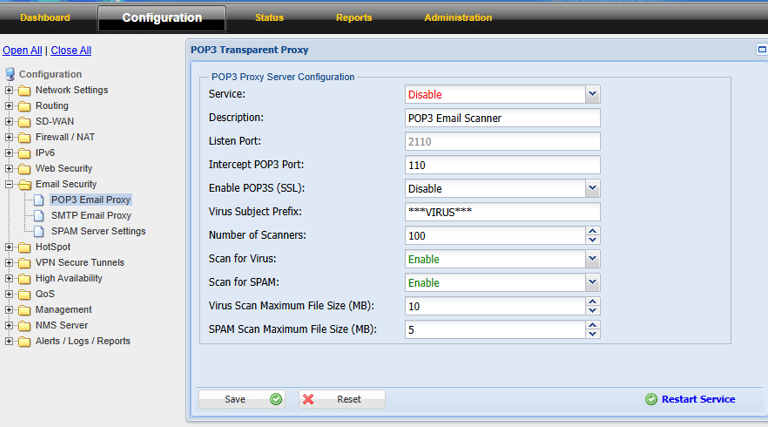Image resolution: width=768 pixels, height=427 pixels.
Task: Expand the High Availability plus box
Action: coord(9,278)
